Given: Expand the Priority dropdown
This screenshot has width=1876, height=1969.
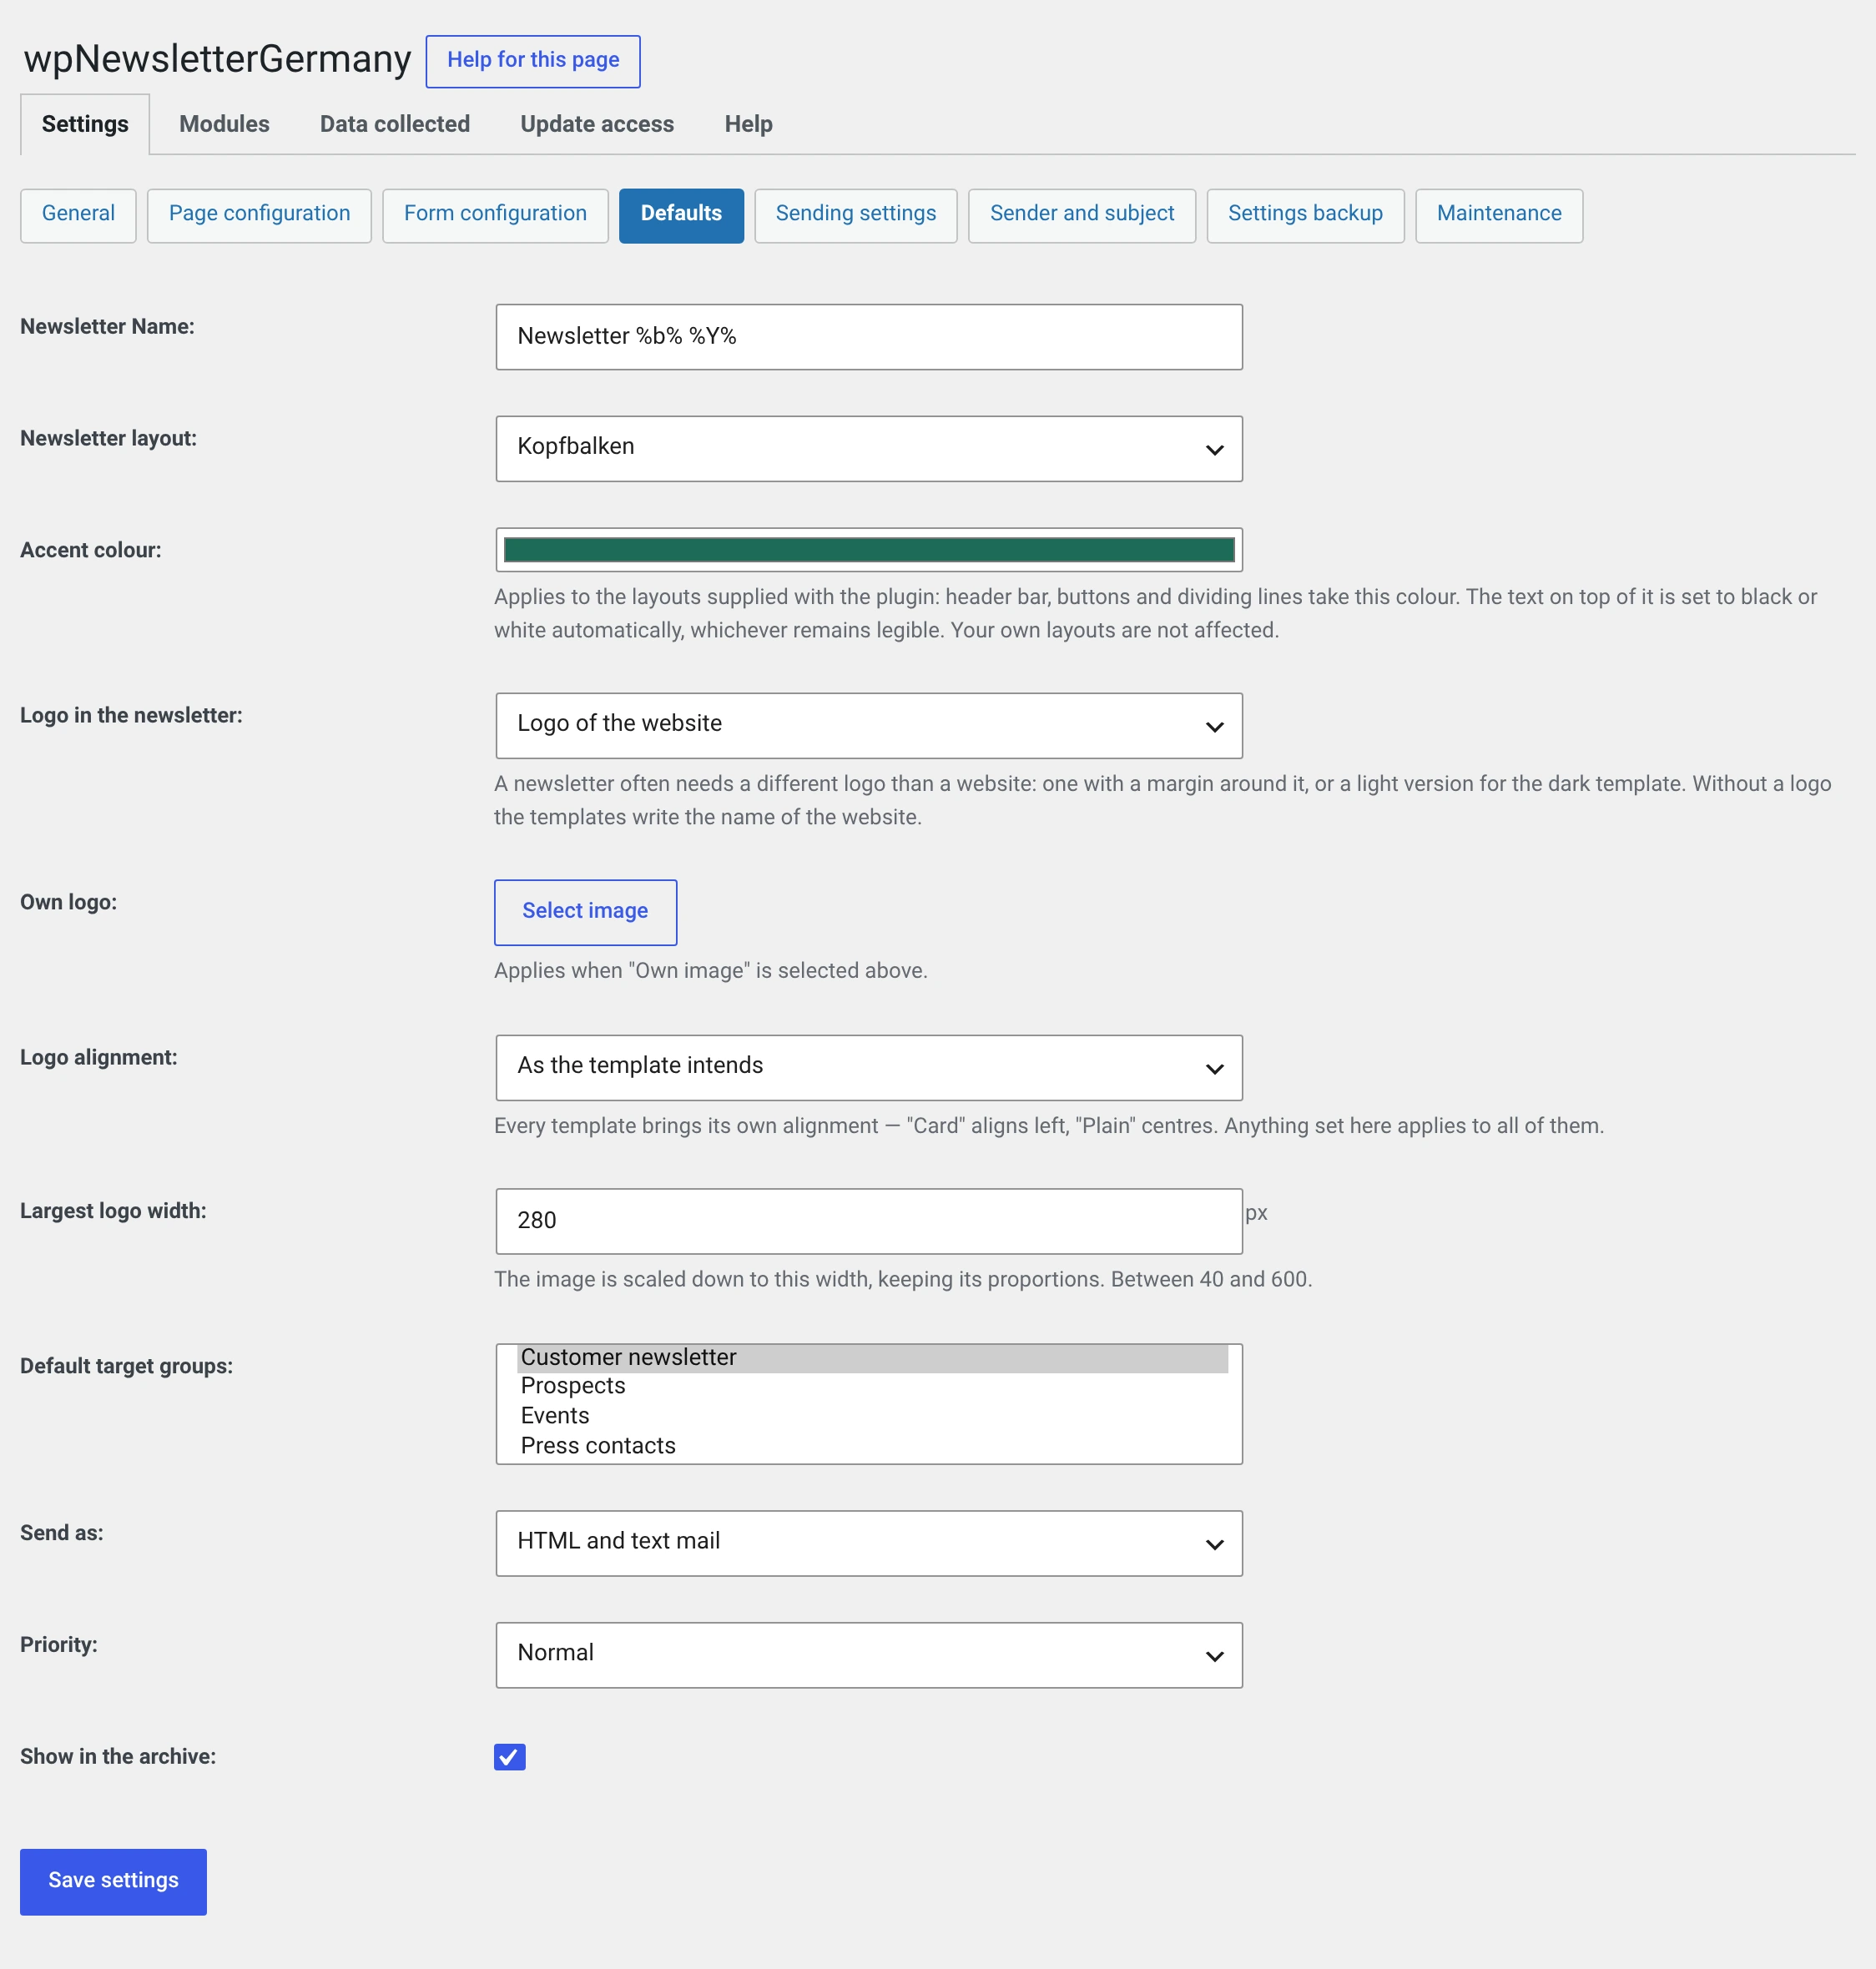Looking at the screenshot, I should [x=868, y=1655].
